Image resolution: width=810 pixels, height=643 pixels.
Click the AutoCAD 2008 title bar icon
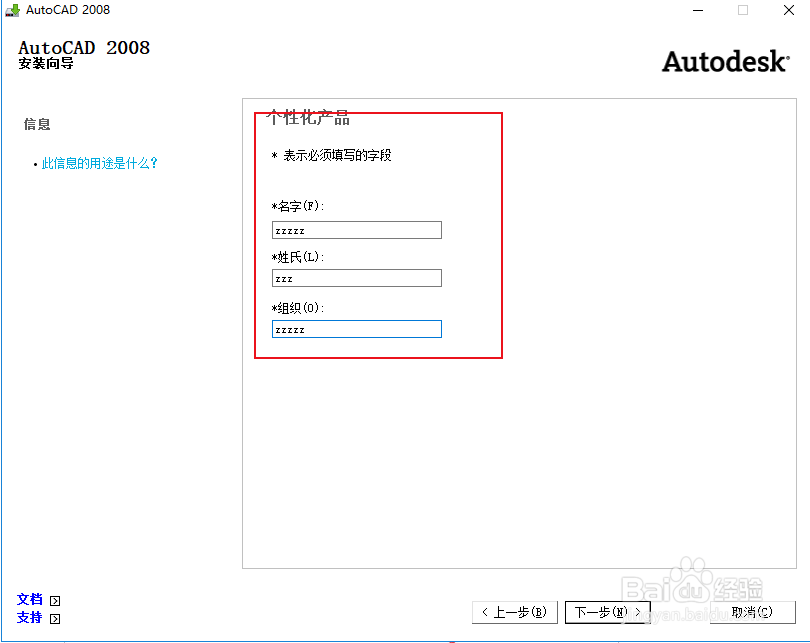coord(14,10)
